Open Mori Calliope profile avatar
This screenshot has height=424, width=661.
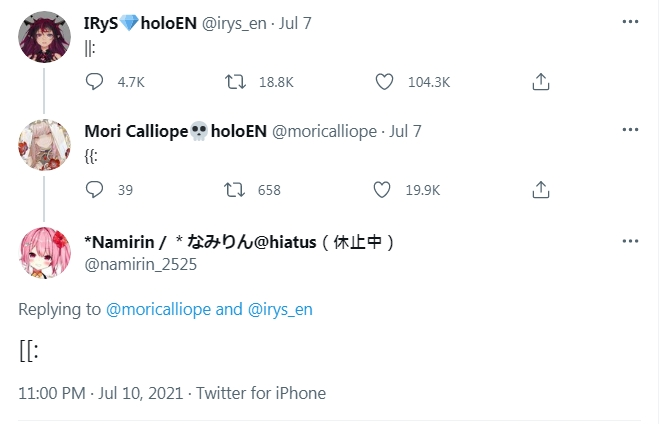click(45, 146)
